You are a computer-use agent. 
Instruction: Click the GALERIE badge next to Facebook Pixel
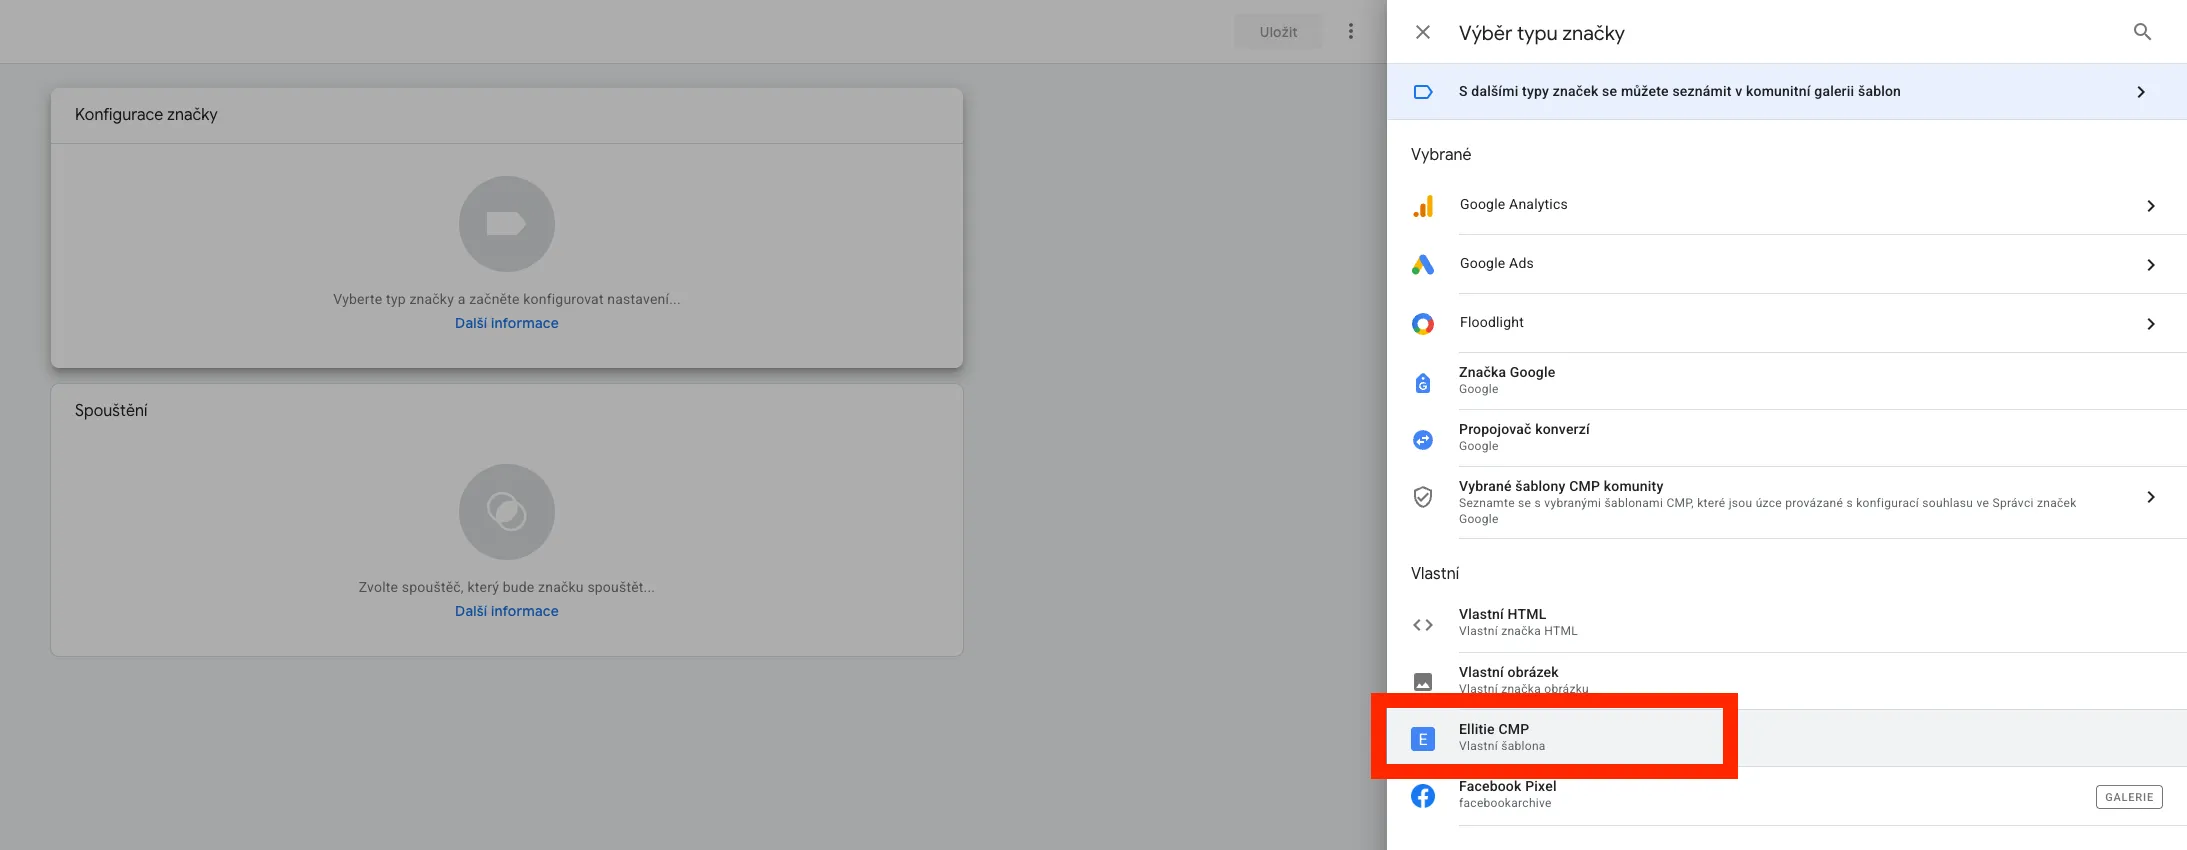(x=2129, y=797)
